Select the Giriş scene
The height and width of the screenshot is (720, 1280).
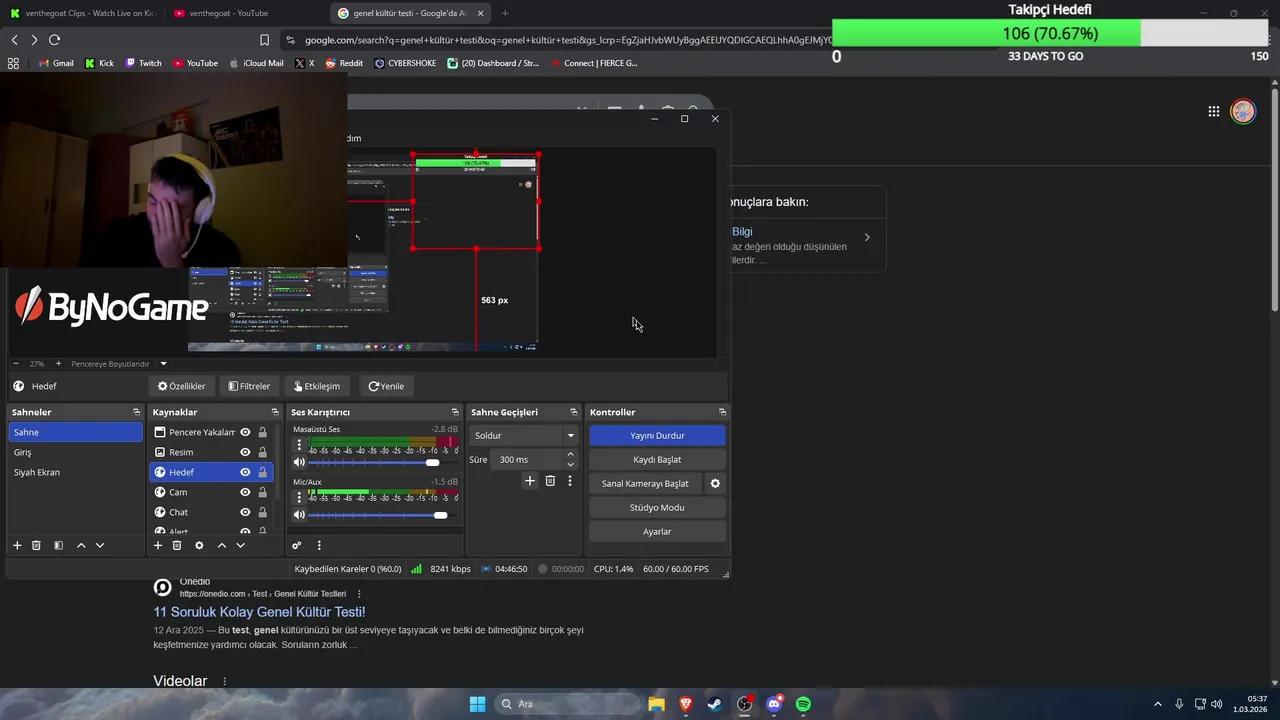pos(76,452)
